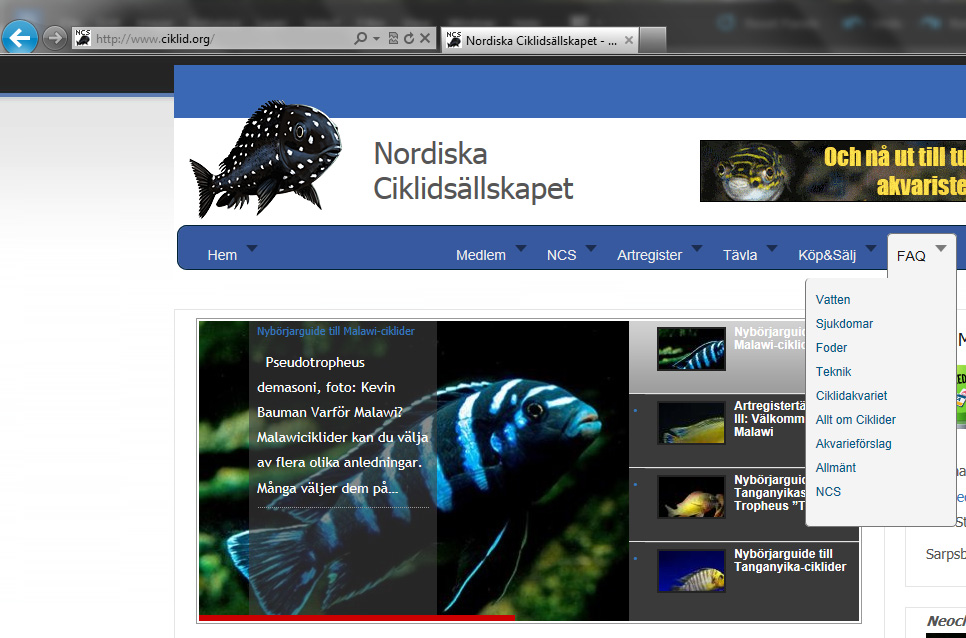966x638 pixels.
Task: Close the Nordiska Ciklidsällskapet tab
Action: (628, 41)
